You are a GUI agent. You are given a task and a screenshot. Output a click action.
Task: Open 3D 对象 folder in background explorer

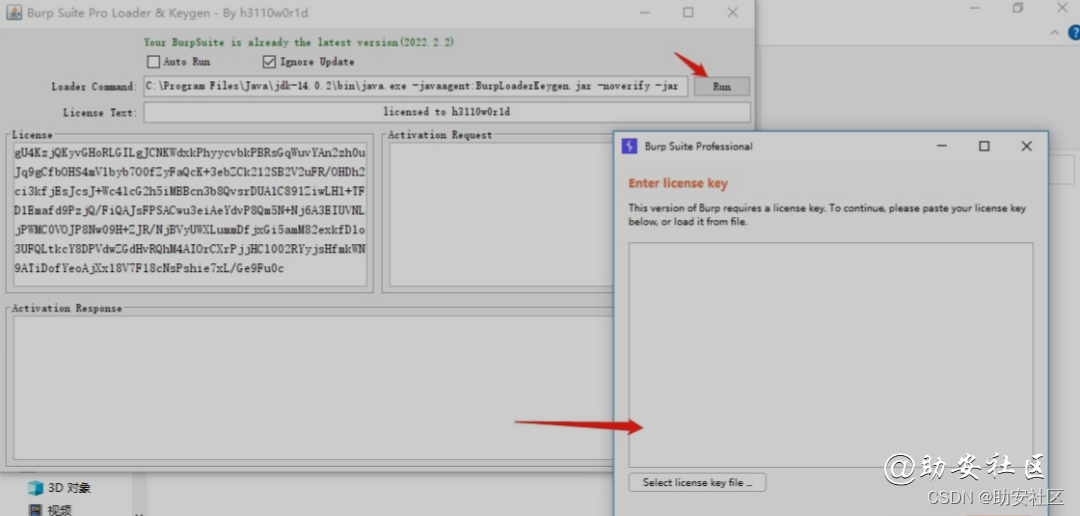coord(59,488)
